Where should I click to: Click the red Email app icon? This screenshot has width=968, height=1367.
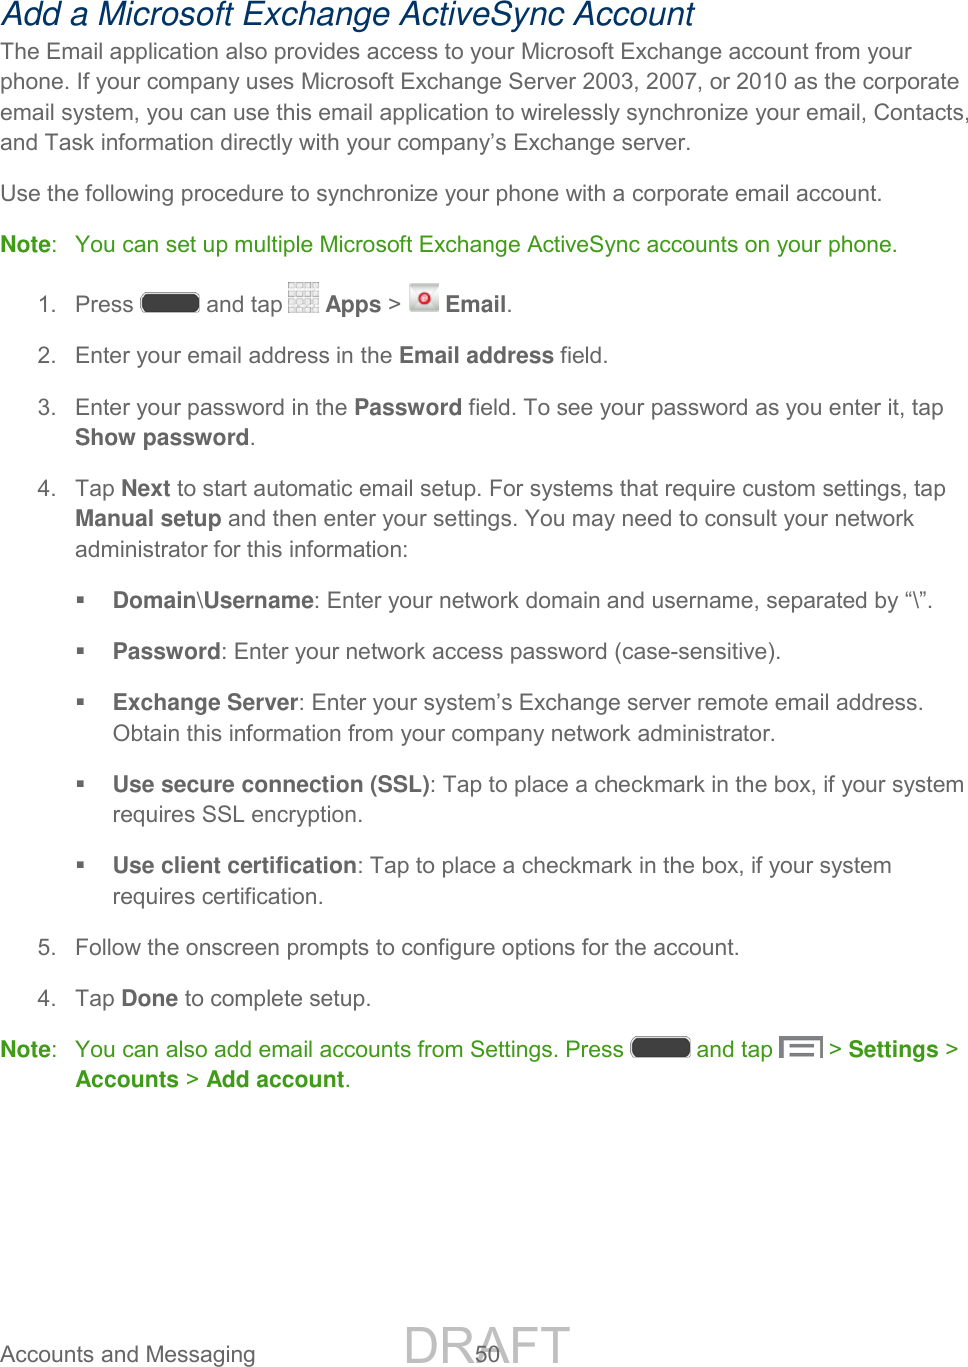point(424,298)
